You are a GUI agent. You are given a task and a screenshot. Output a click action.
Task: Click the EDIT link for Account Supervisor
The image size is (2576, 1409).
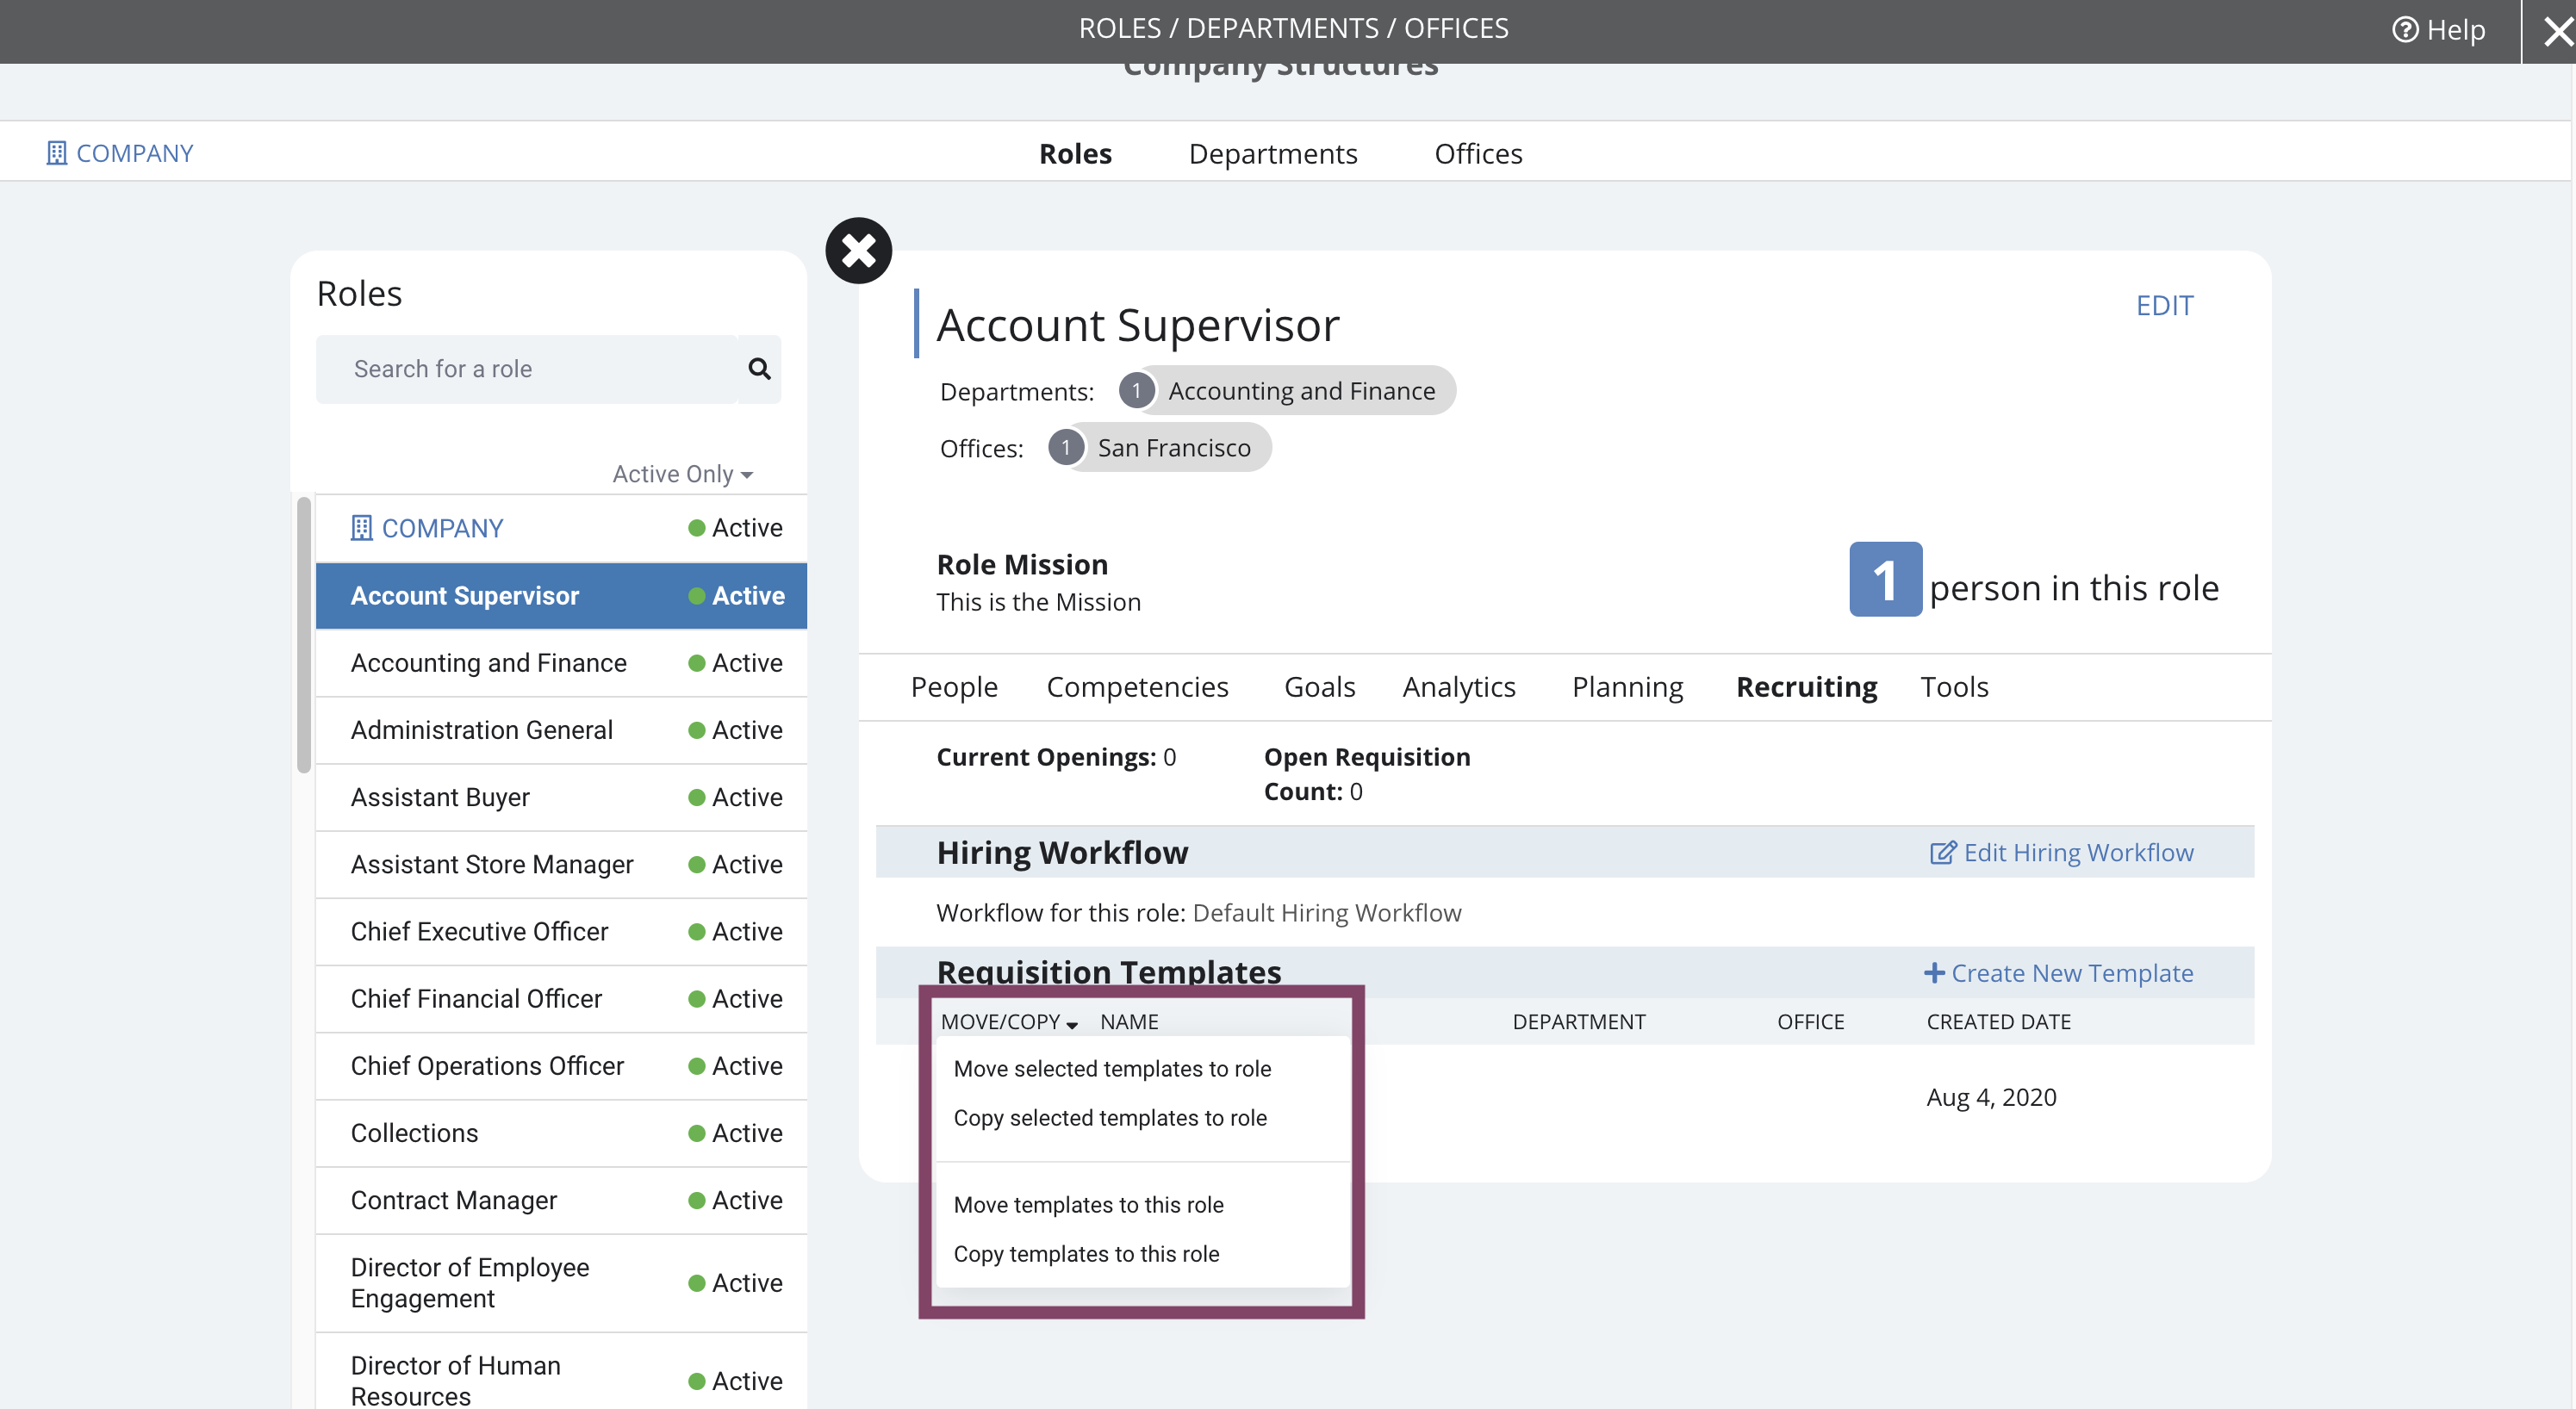coord(2164,306)
